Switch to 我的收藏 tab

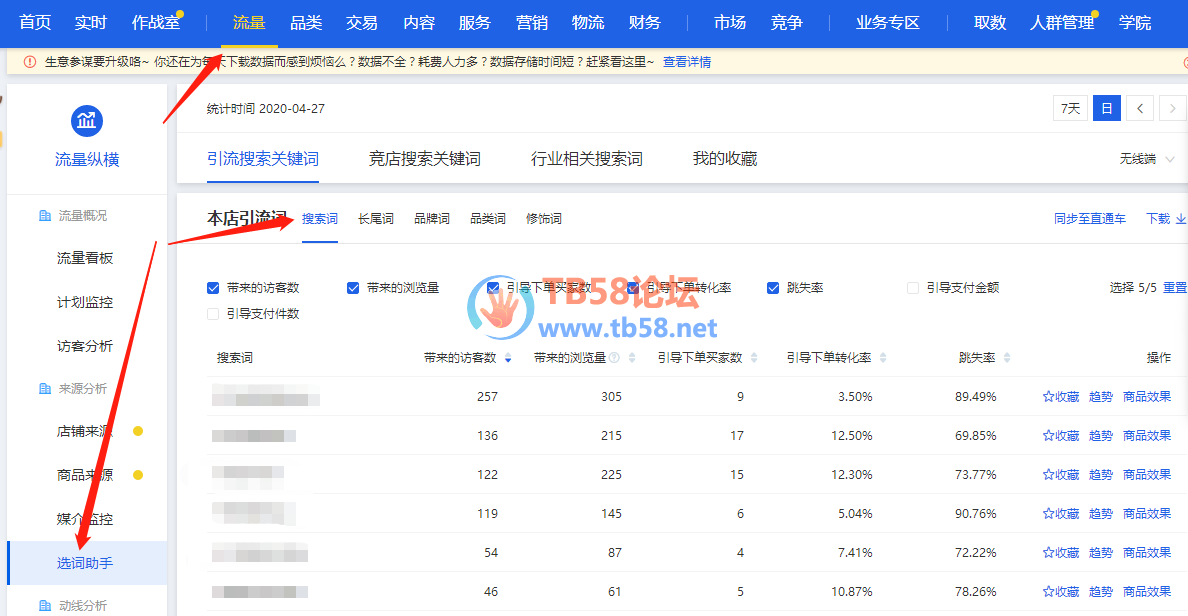[x=724, y=159]
